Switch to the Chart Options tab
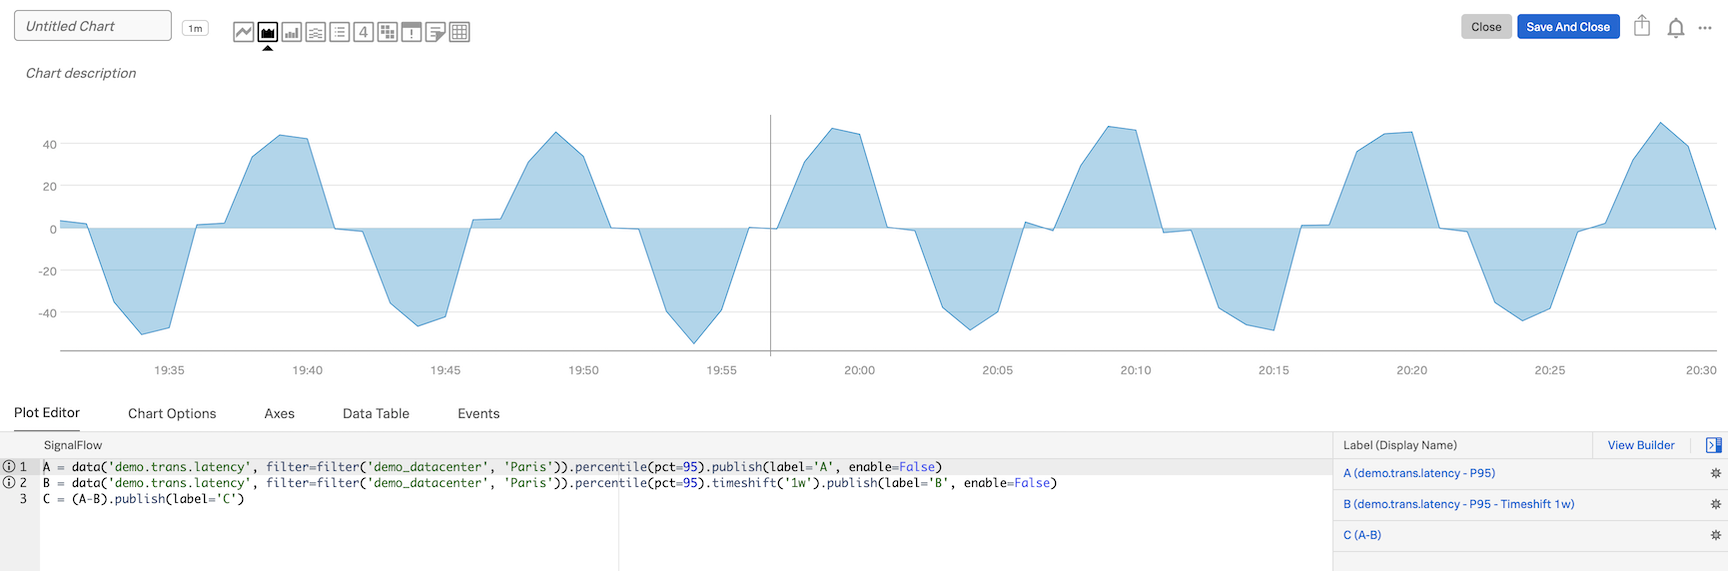Screen dimensions: 1728x571 click(172, 413)
